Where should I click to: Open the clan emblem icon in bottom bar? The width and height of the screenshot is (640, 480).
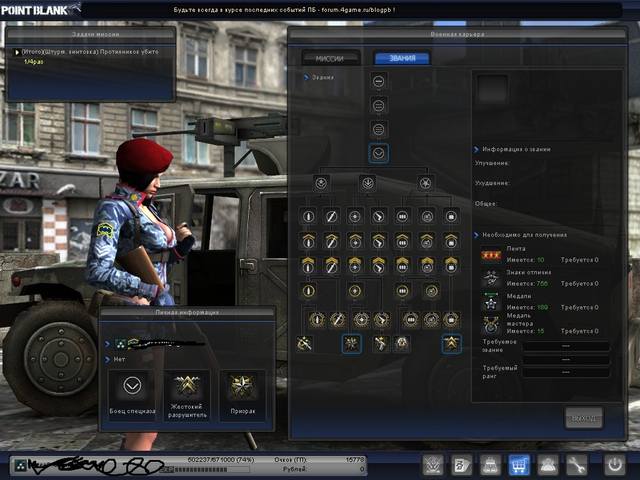point(433,465)
